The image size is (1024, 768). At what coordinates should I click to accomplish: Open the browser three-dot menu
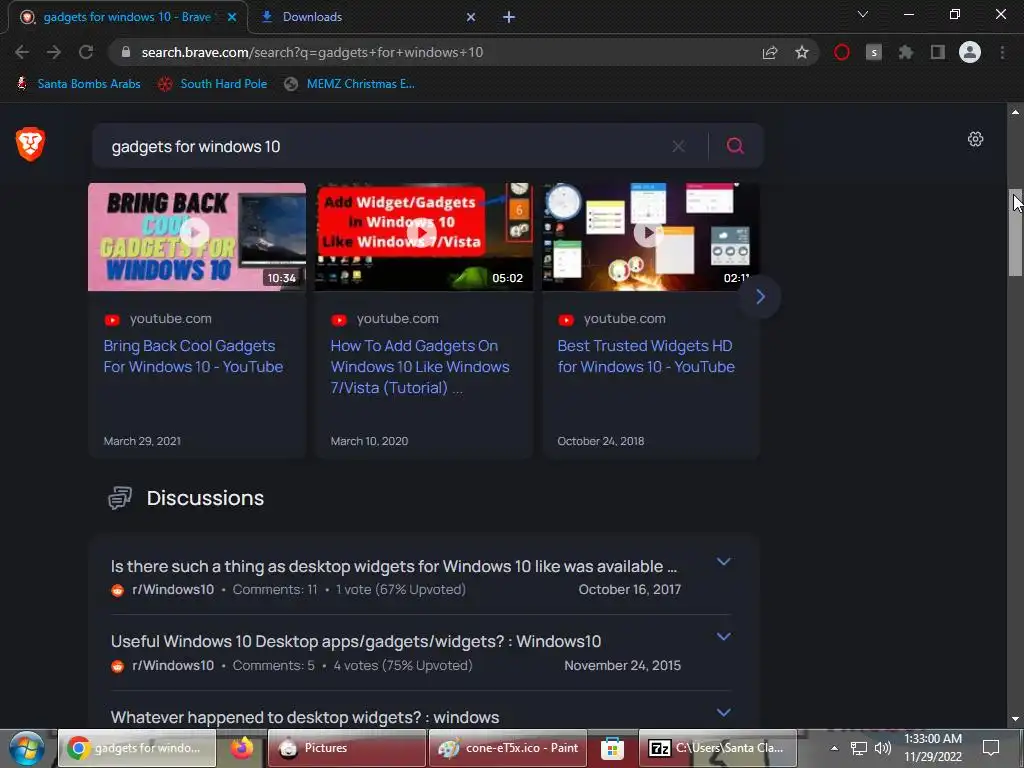pos(1002,52)
